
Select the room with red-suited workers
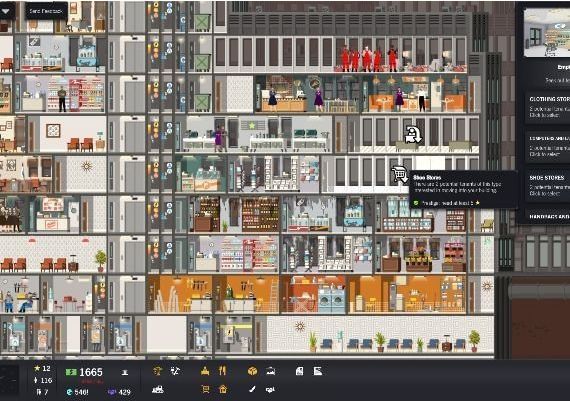click(340, 54)
